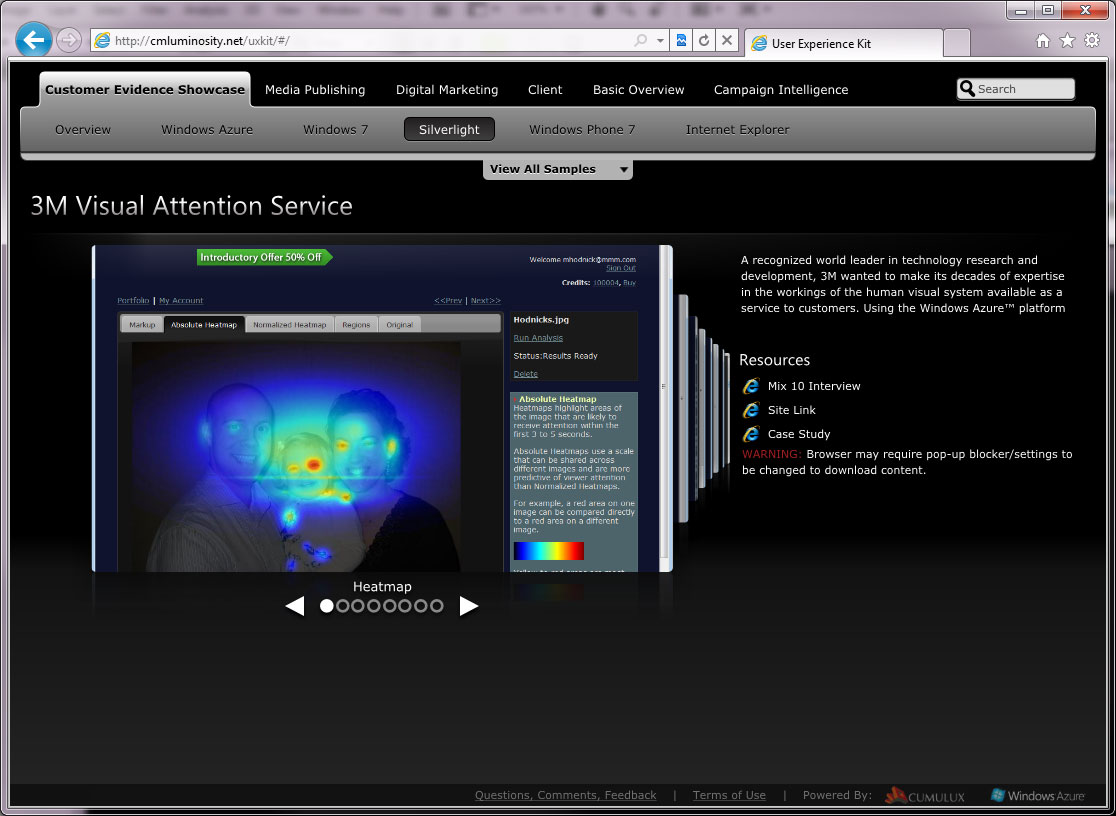This screenshot has width=1116, height=816.
Task: Open the Media Publishing tab
Action: 315,90
